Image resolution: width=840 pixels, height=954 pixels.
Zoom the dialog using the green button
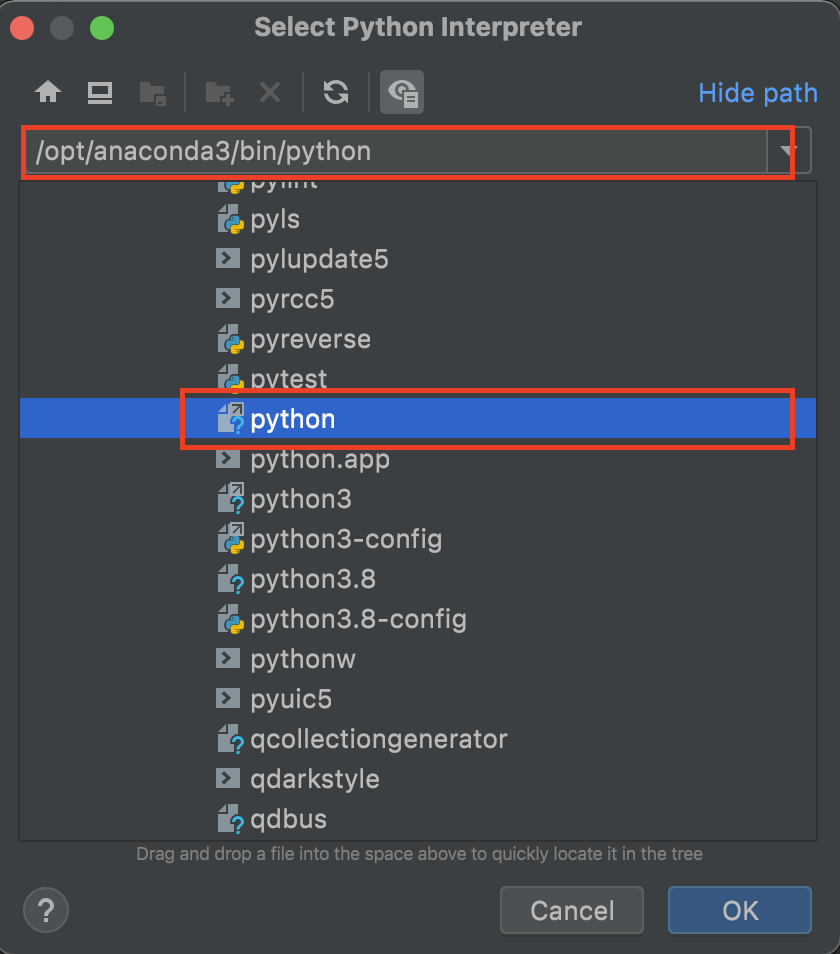pos(102,28)
